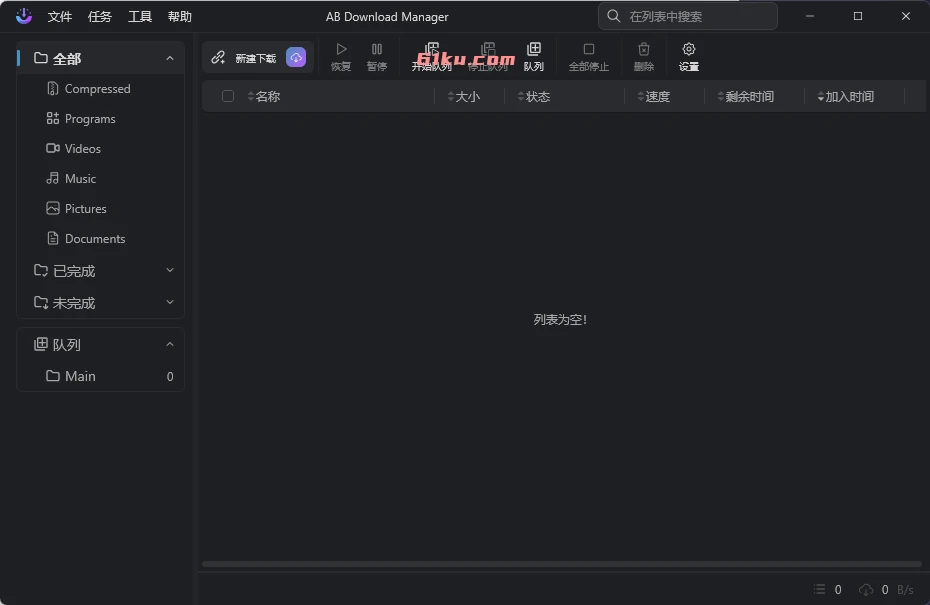Sort list by 状态 column
Image resolution: width=930 pixels, height=605 pixels.
pos(534,96)
